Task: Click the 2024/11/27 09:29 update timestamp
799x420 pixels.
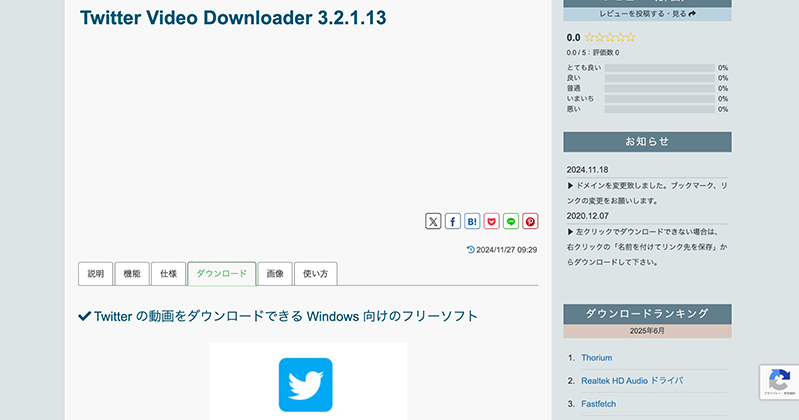Action: click(502, 250)
